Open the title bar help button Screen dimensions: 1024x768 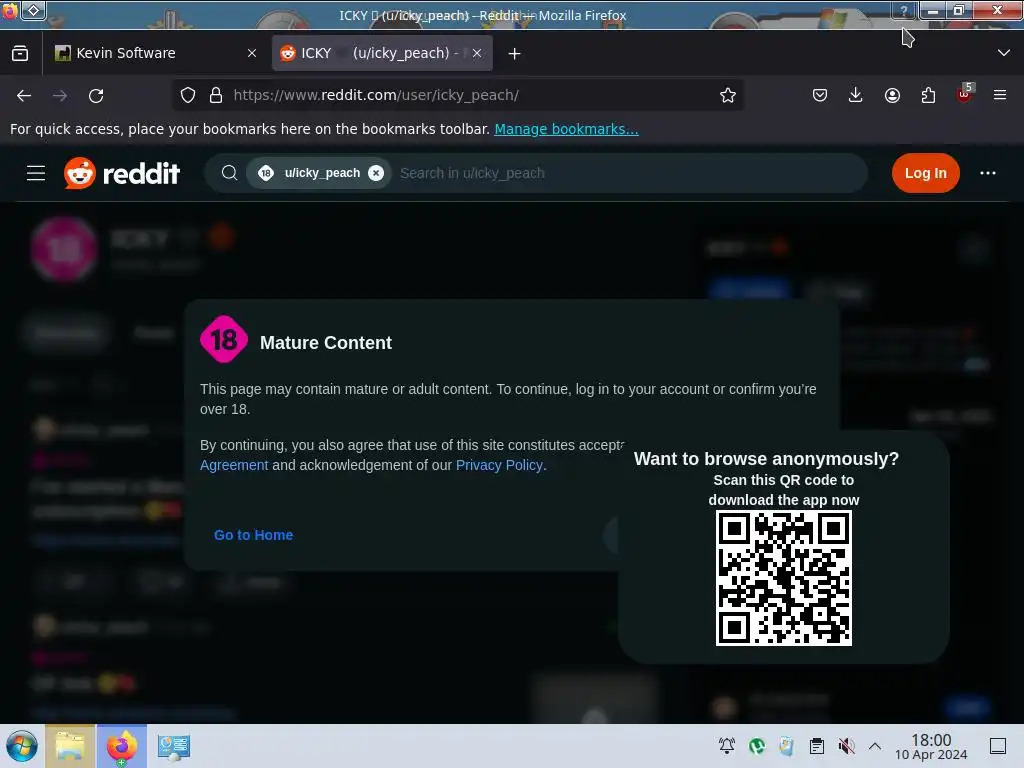click(904, 10)
